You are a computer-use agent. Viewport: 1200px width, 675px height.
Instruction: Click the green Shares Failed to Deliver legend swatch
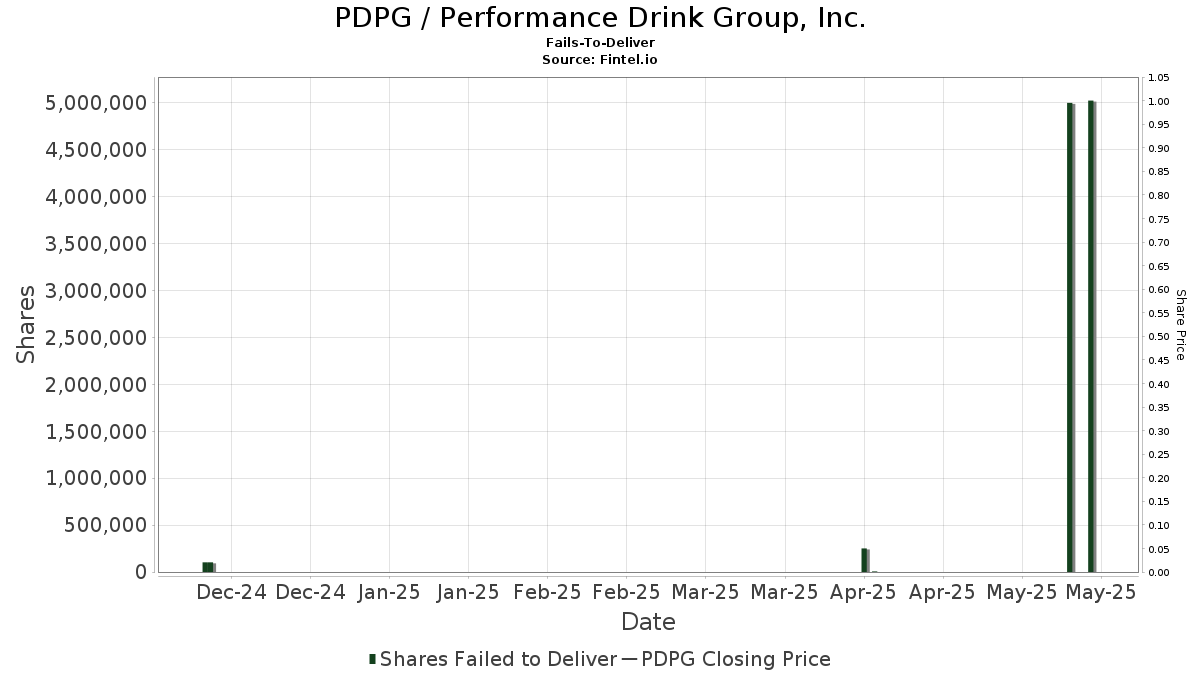pyautogui.click(x=373, y=659)
